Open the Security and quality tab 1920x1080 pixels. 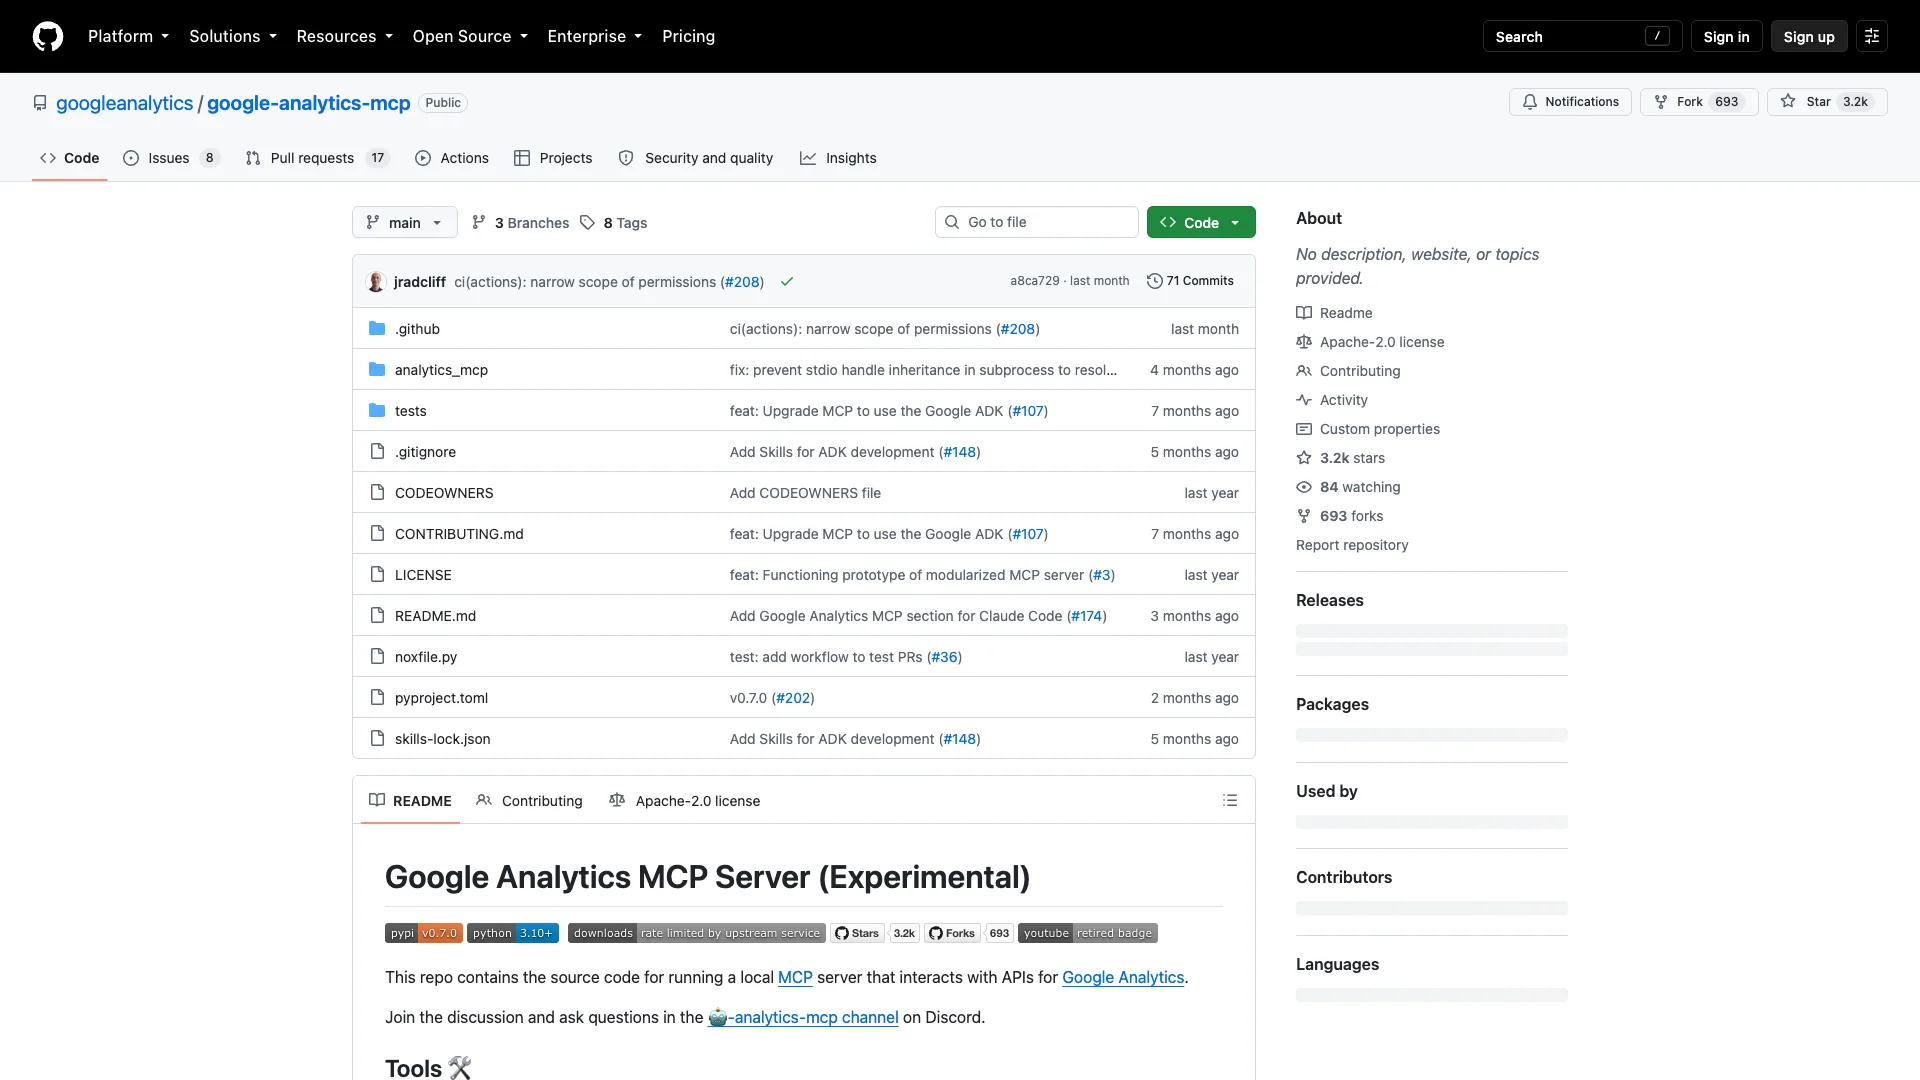(x=695, y=158)
